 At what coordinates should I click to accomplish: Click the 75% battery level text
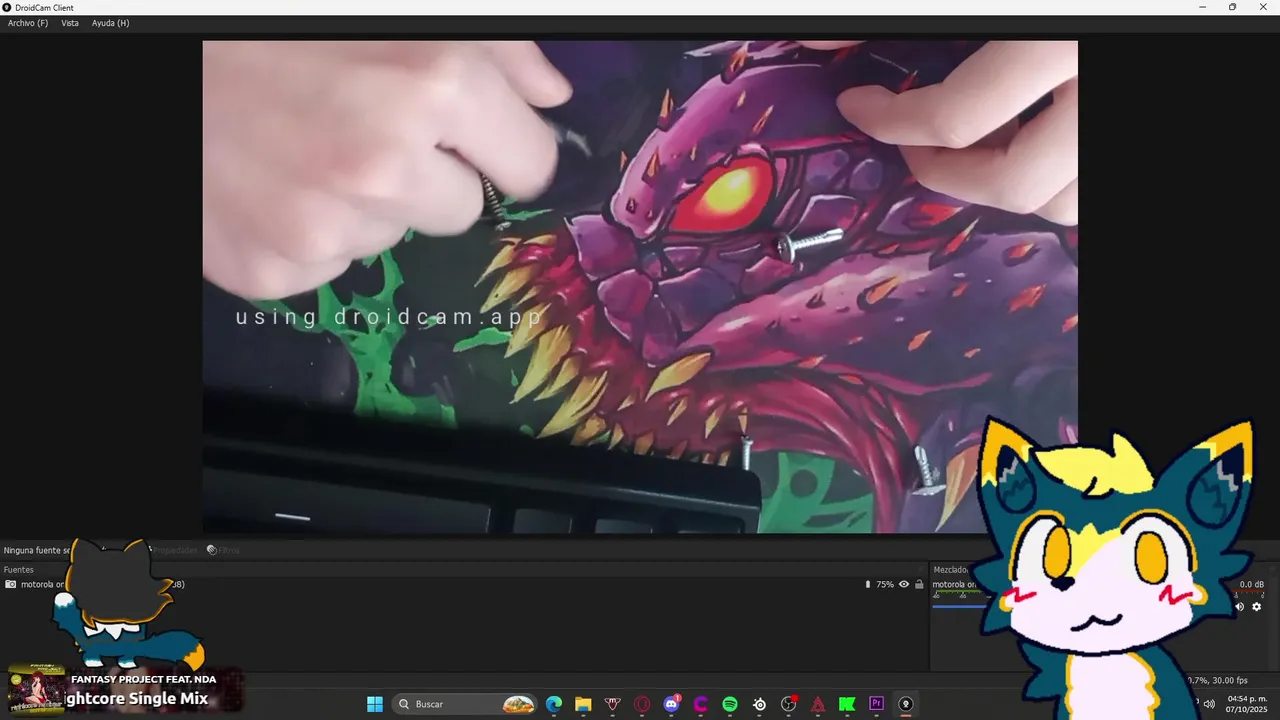[885, 584]
